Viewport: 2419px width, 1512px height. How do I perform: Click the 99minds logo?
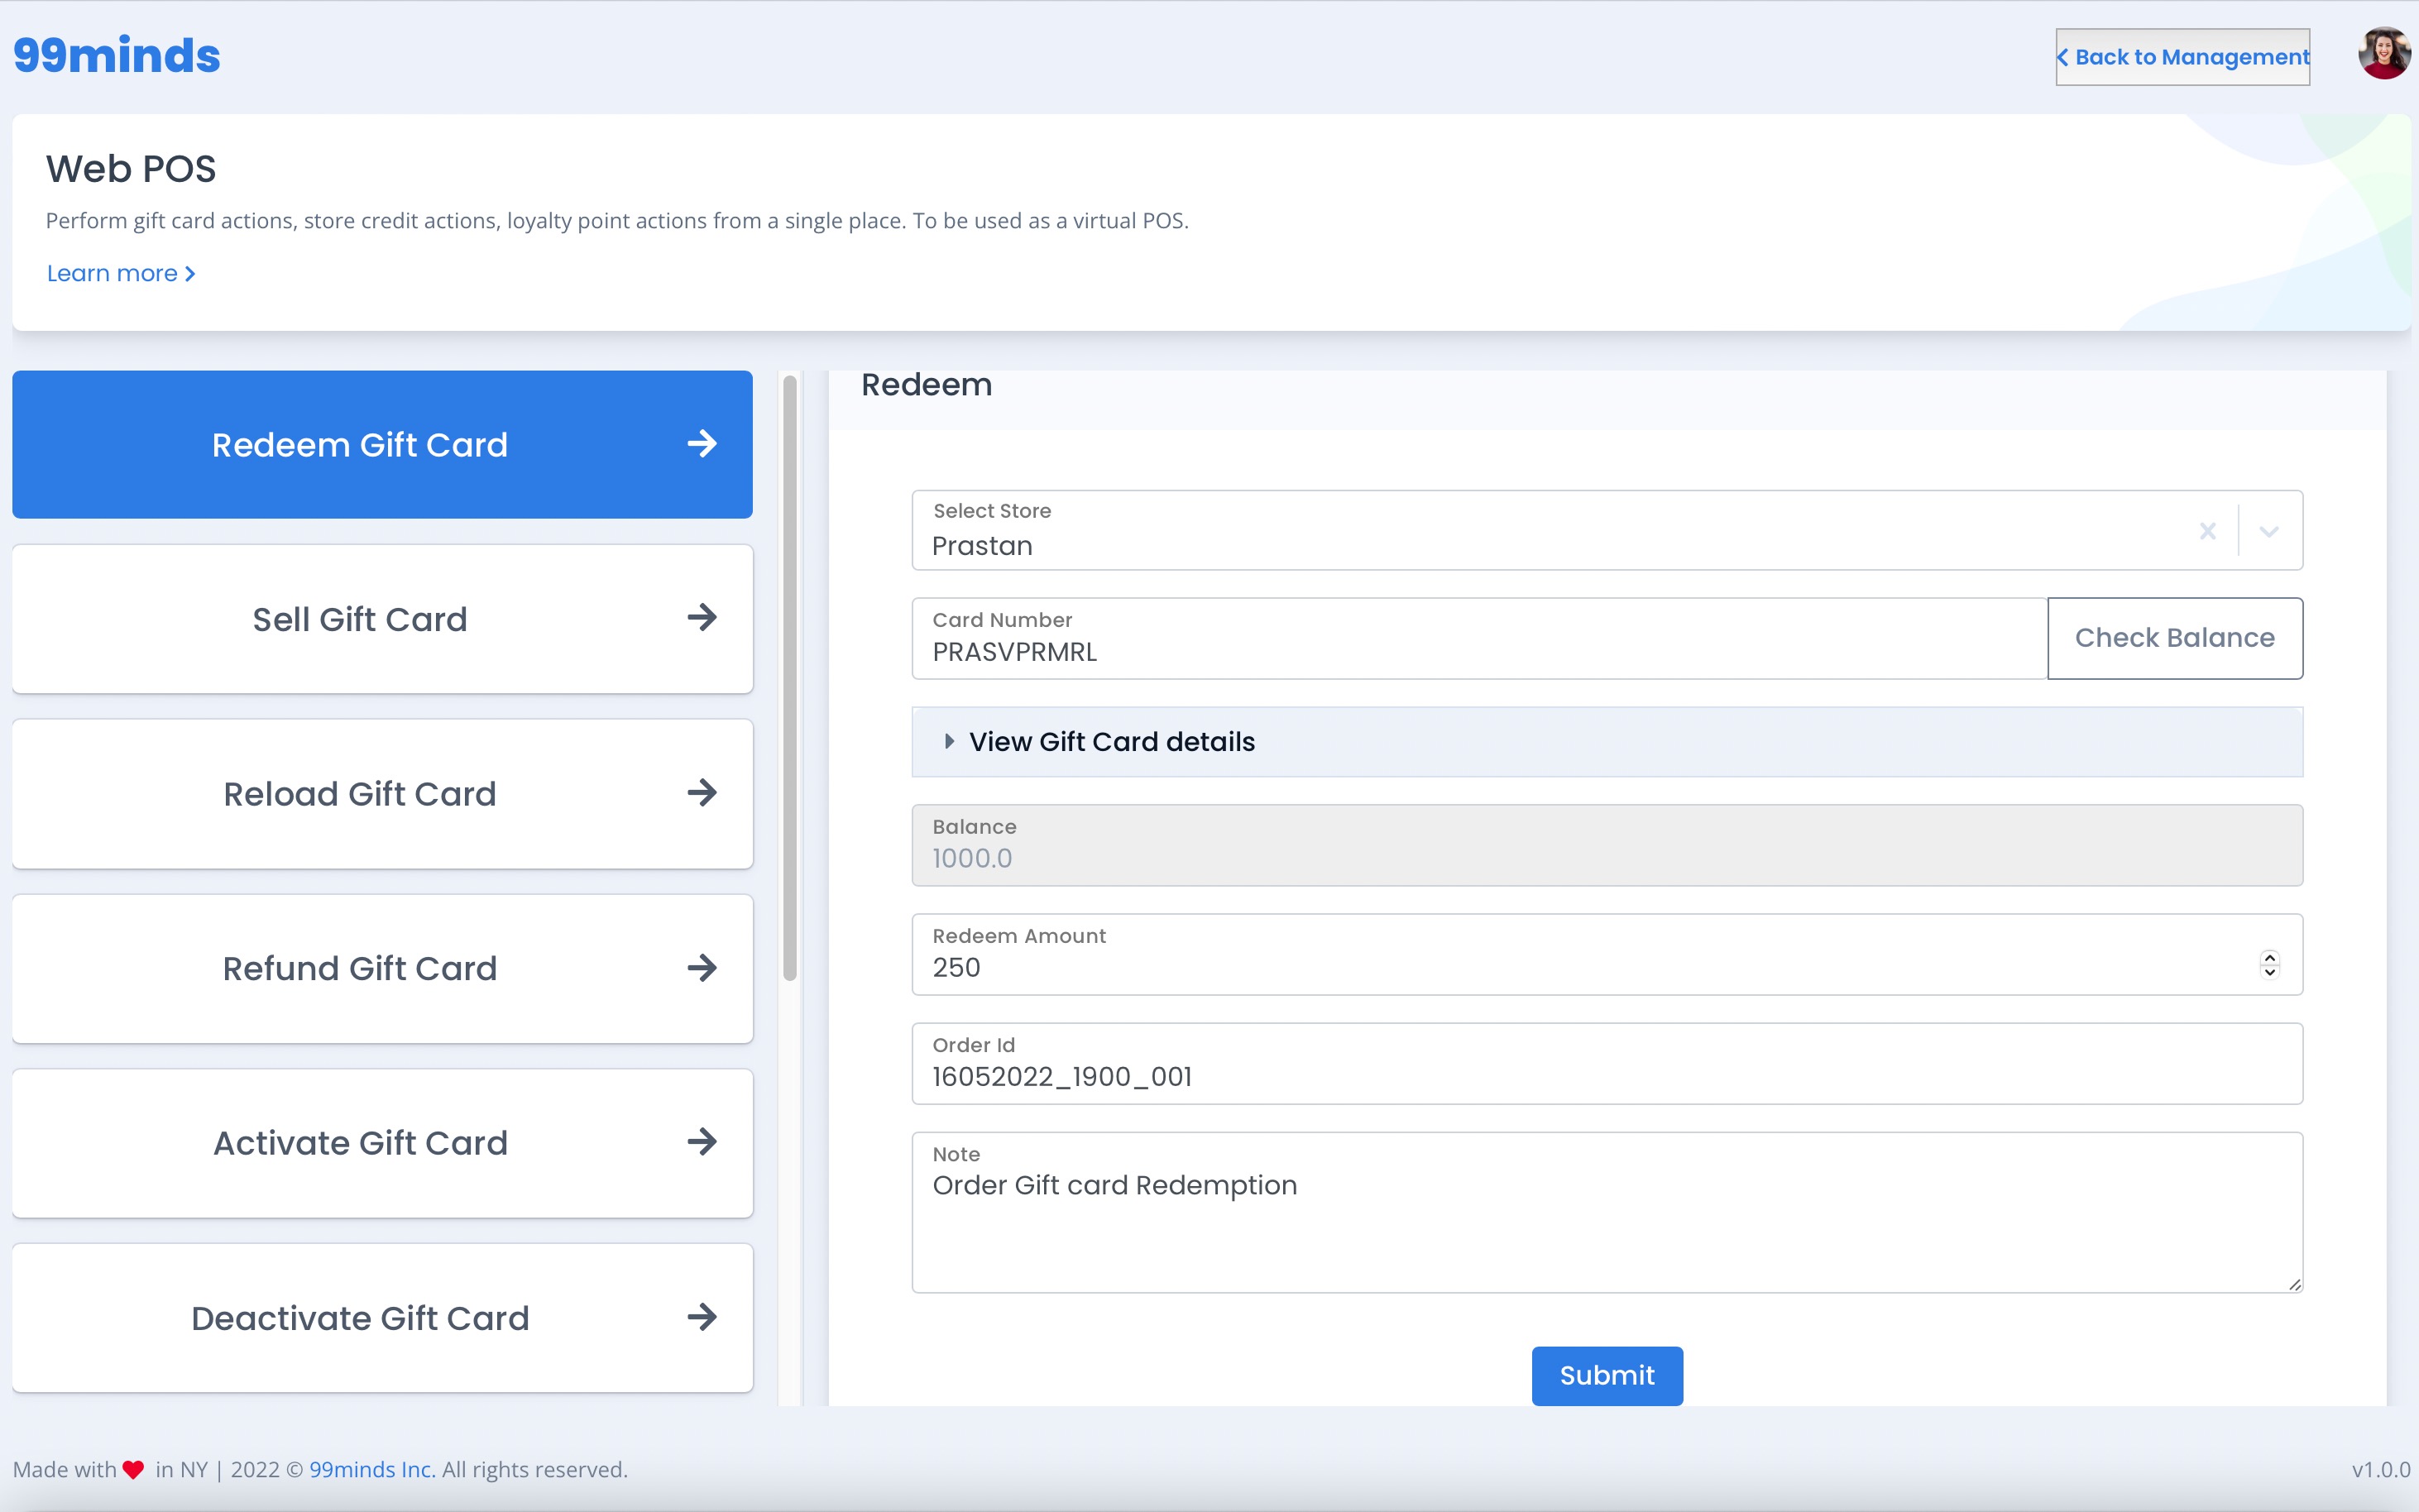pos(116,55)
